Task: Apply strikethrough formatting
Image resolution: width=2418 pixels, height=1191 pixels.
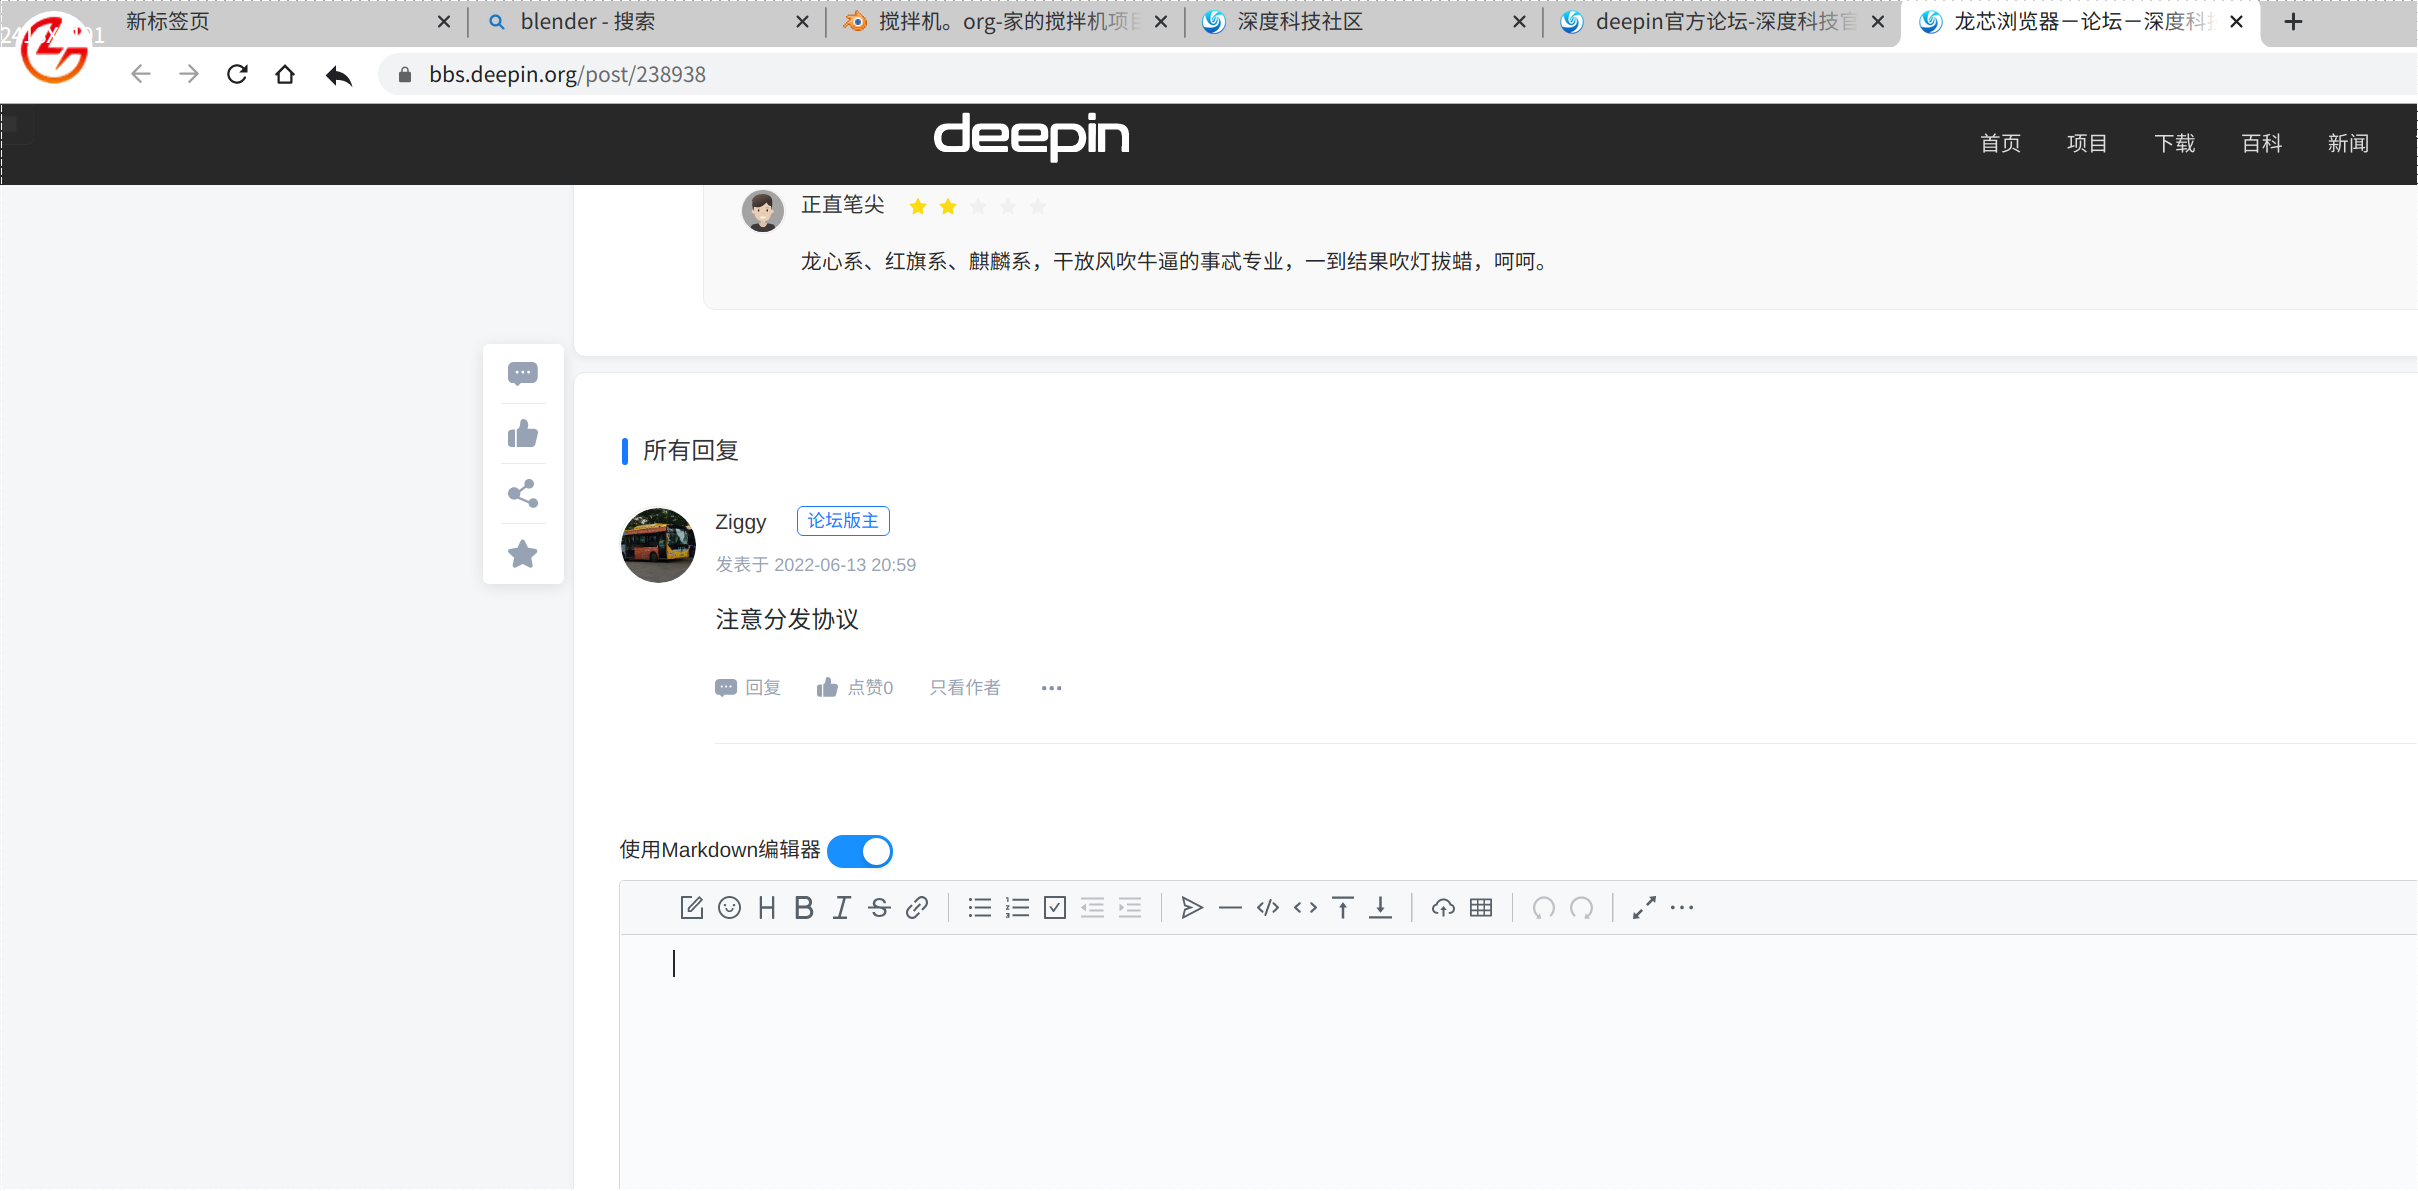Action: (879, 907)
